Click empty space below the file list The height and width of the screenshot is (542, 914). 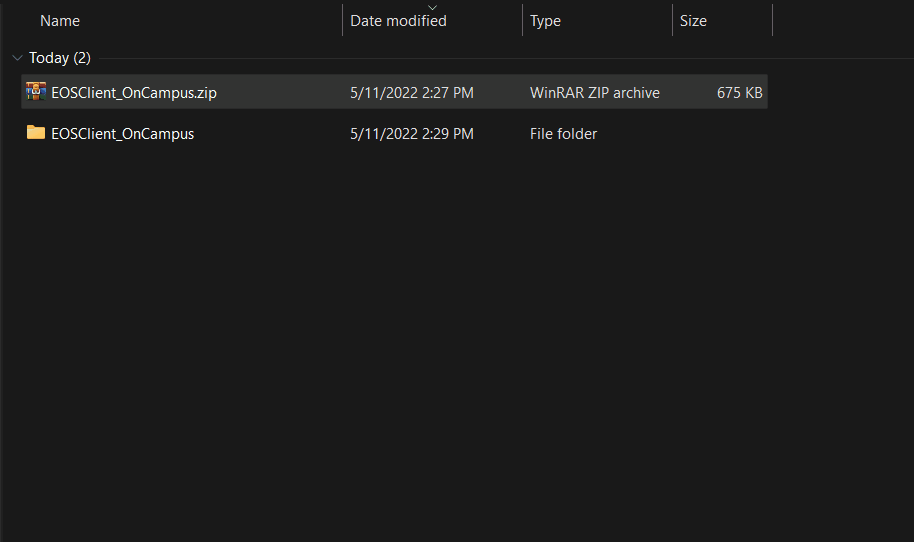click(x=450, y=350)
